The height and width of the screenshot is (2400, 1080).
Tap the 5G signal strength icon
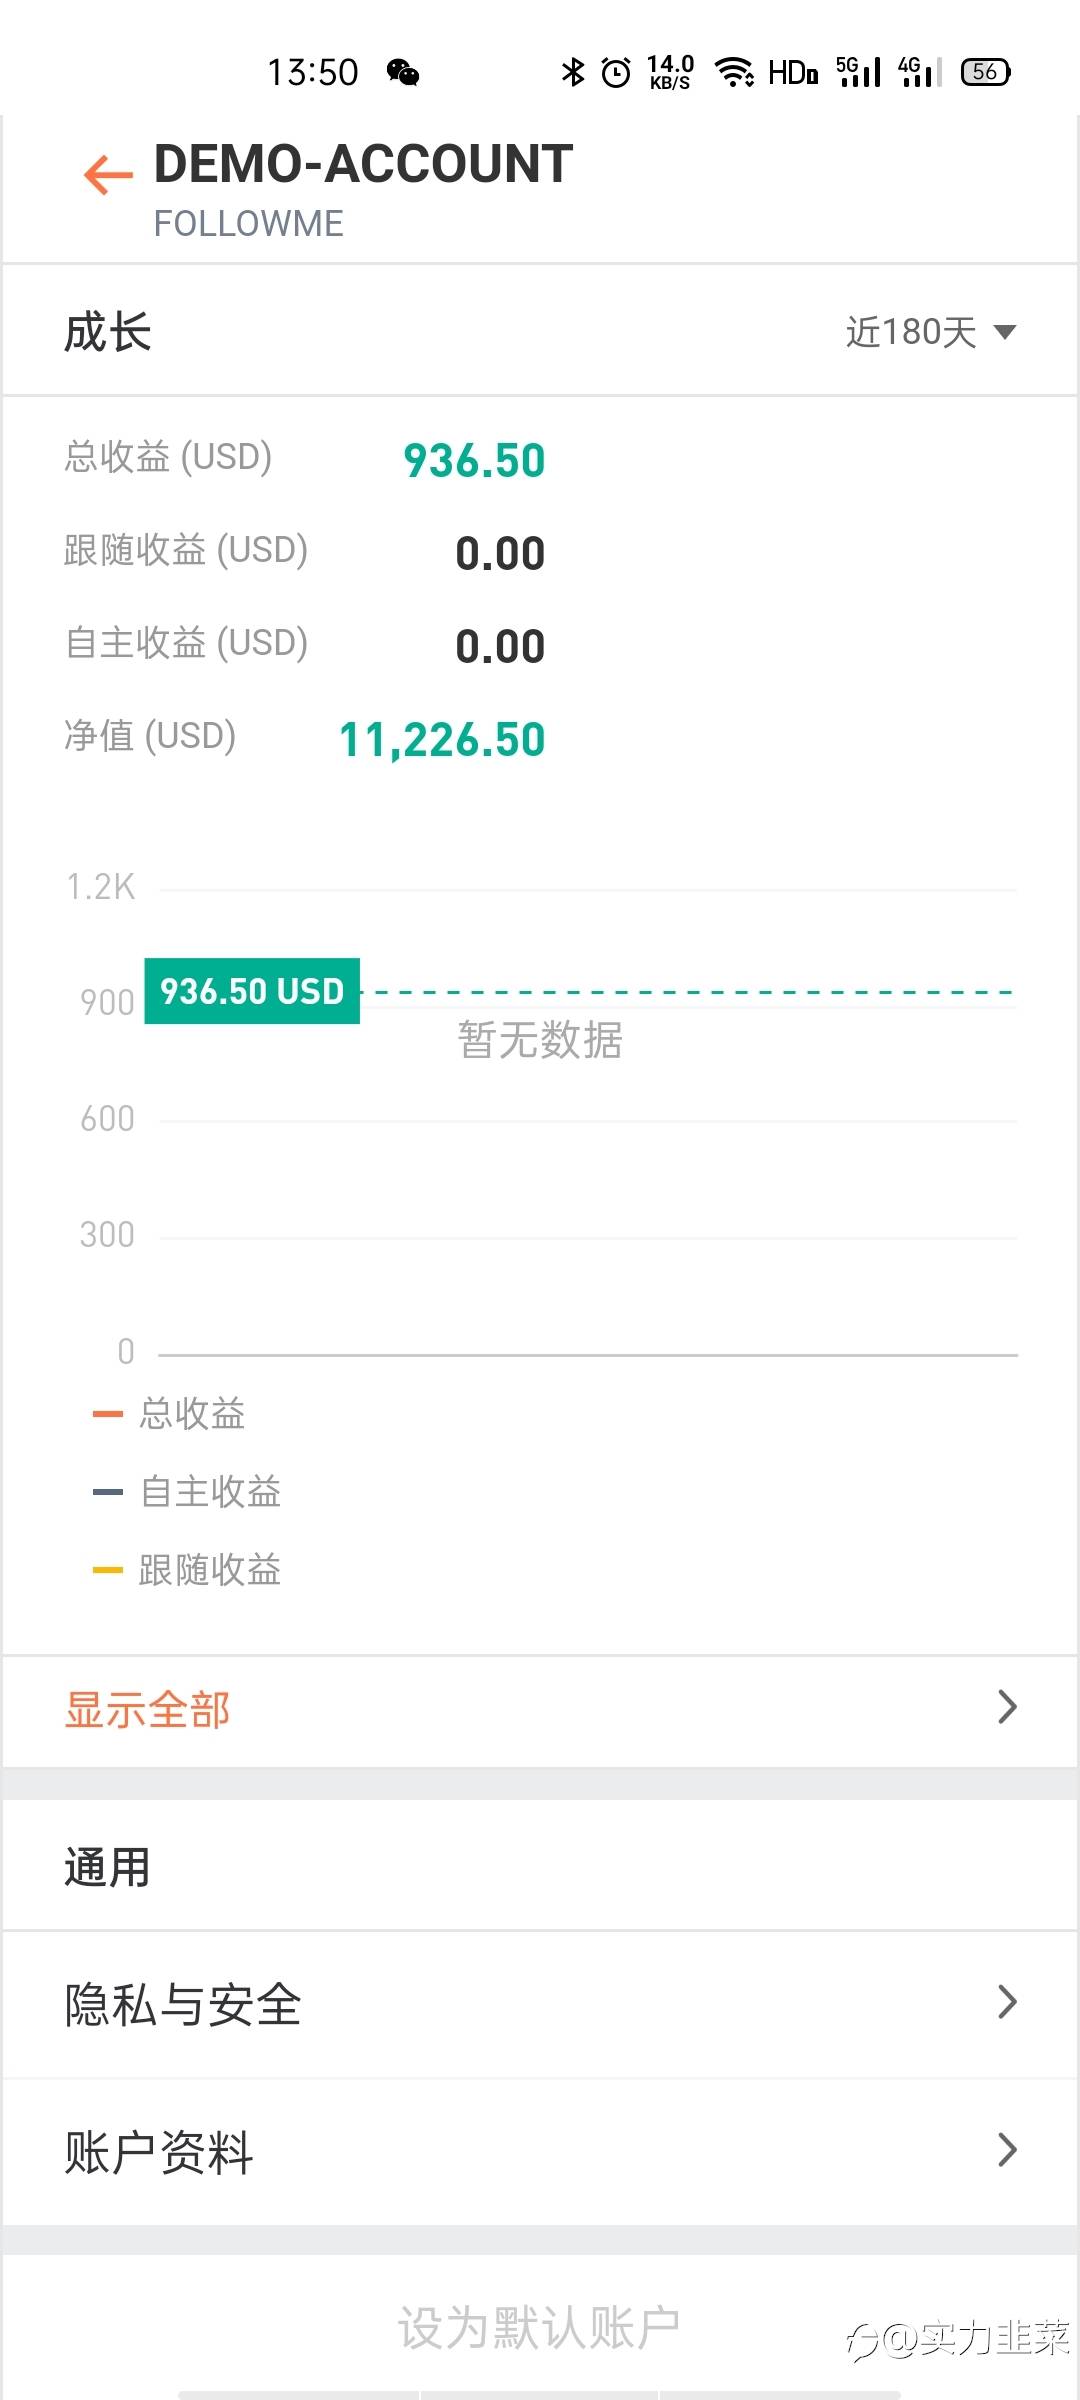[858, 72]
